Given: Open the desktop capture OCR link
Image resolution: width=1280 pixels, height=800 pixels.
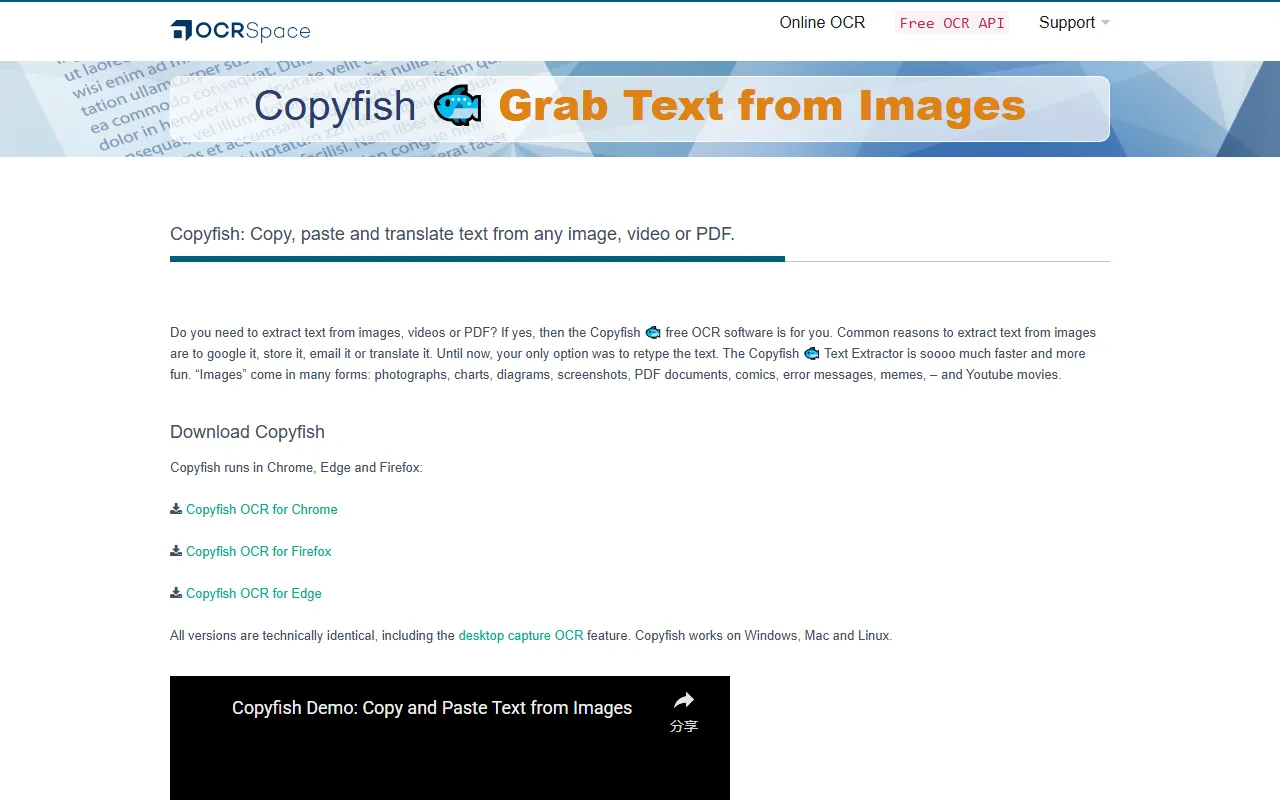Looking at the screenshot, I should pyautogui.click(x=520, y=635).
